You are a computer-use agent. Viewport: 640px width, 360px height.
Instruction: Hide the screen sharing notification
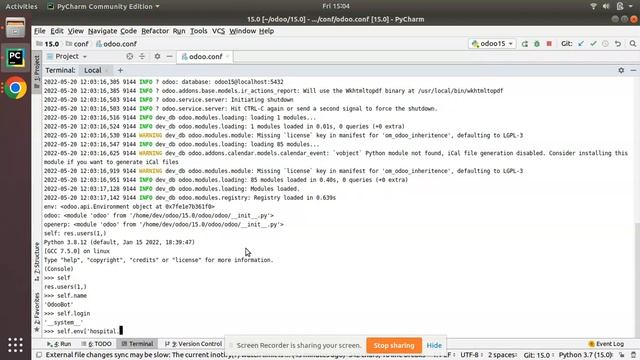coord(434,345)
